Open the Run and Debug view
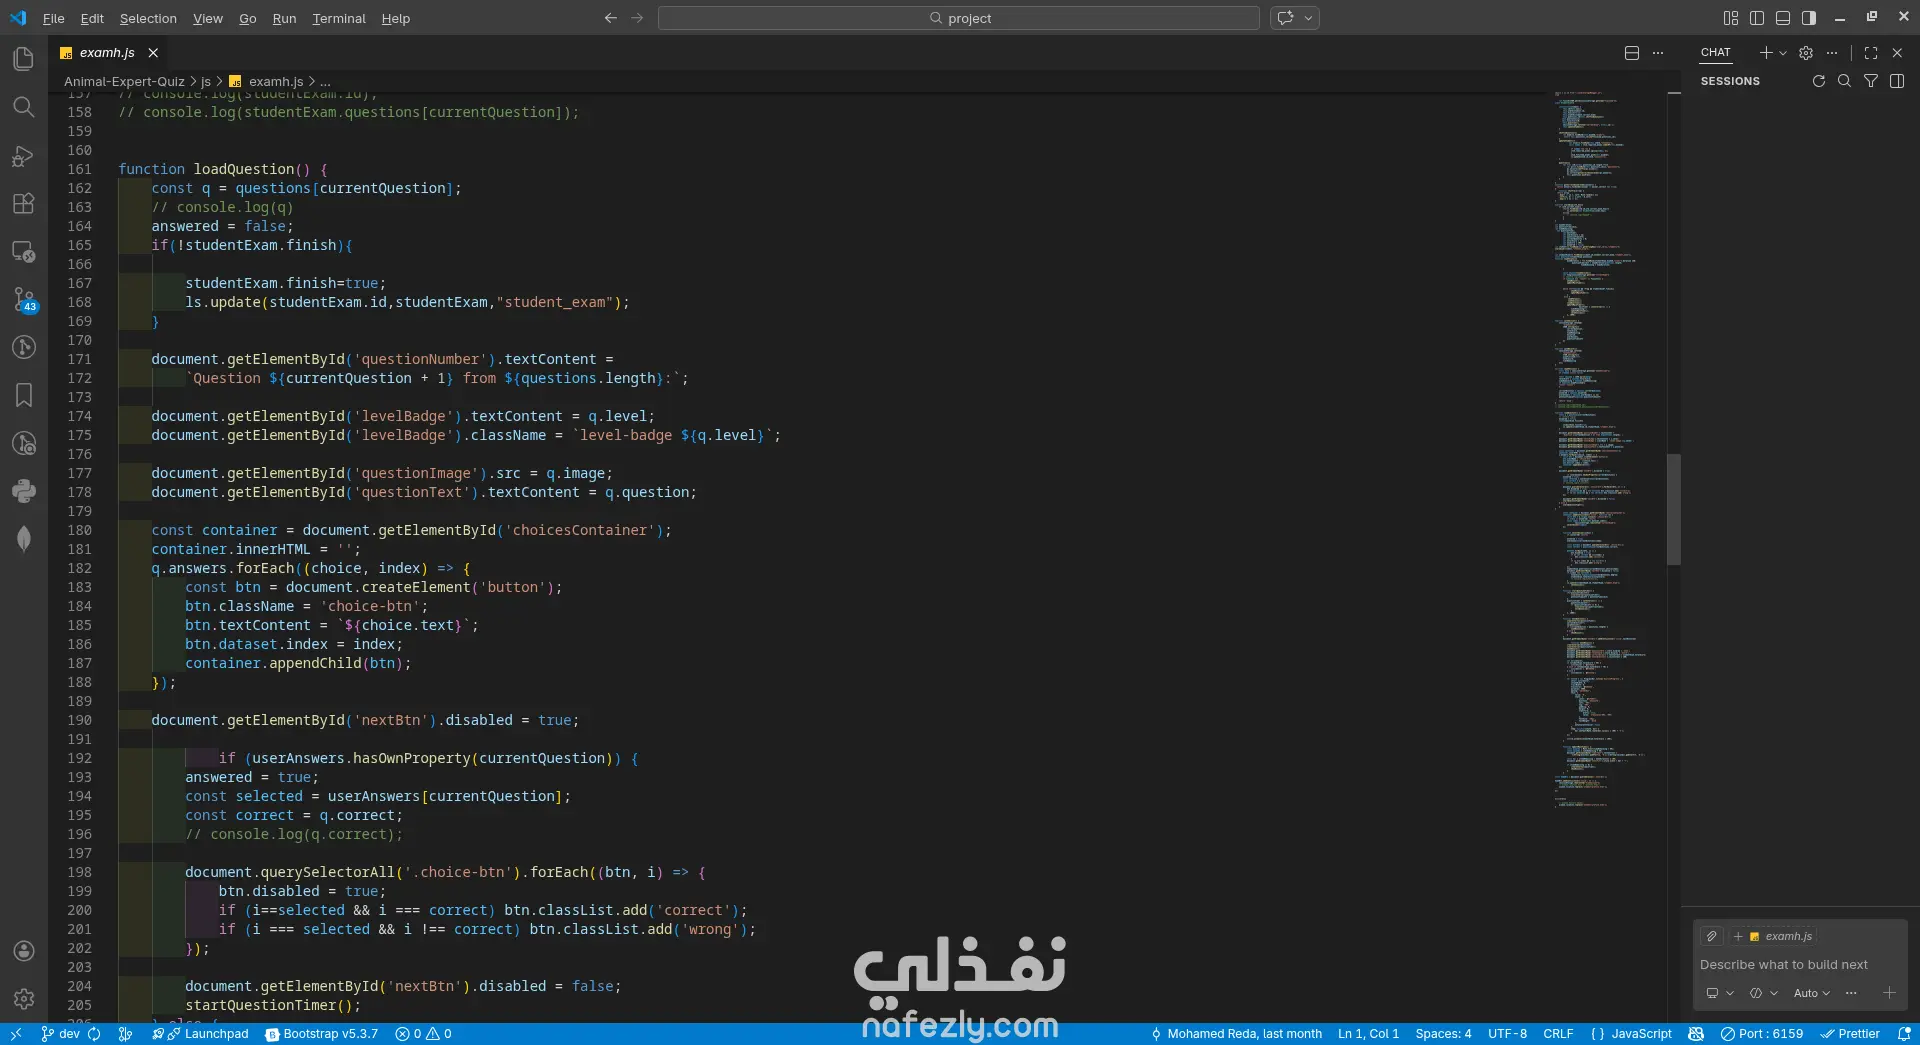Screen dimensions: 1920x1045 coord(24,155)
